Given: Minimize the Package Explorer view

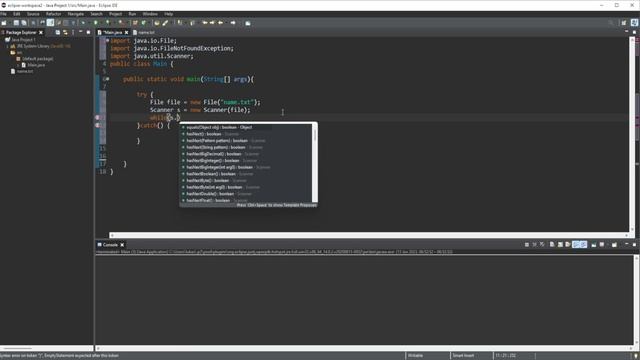Looking at the screenshot, I should [80, 32].
